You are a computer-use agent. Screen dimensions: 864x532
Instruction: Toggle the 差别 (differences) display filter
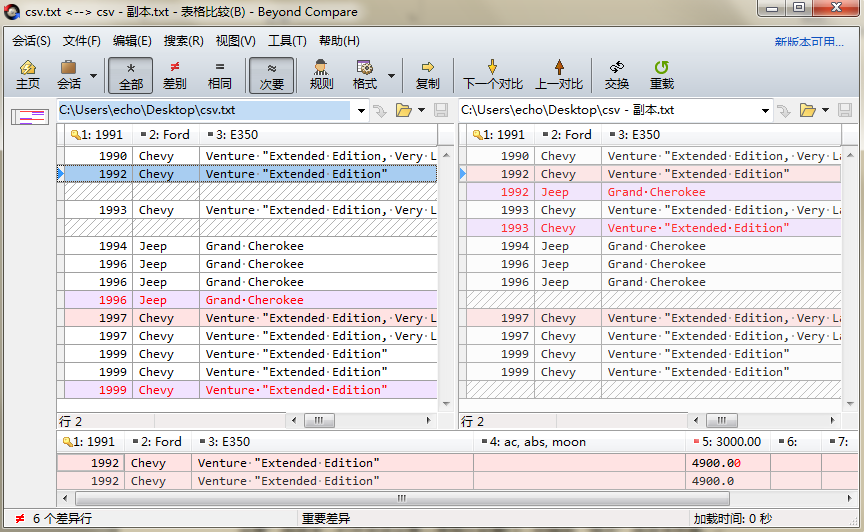pyautogui.click(x=175, y=75)
